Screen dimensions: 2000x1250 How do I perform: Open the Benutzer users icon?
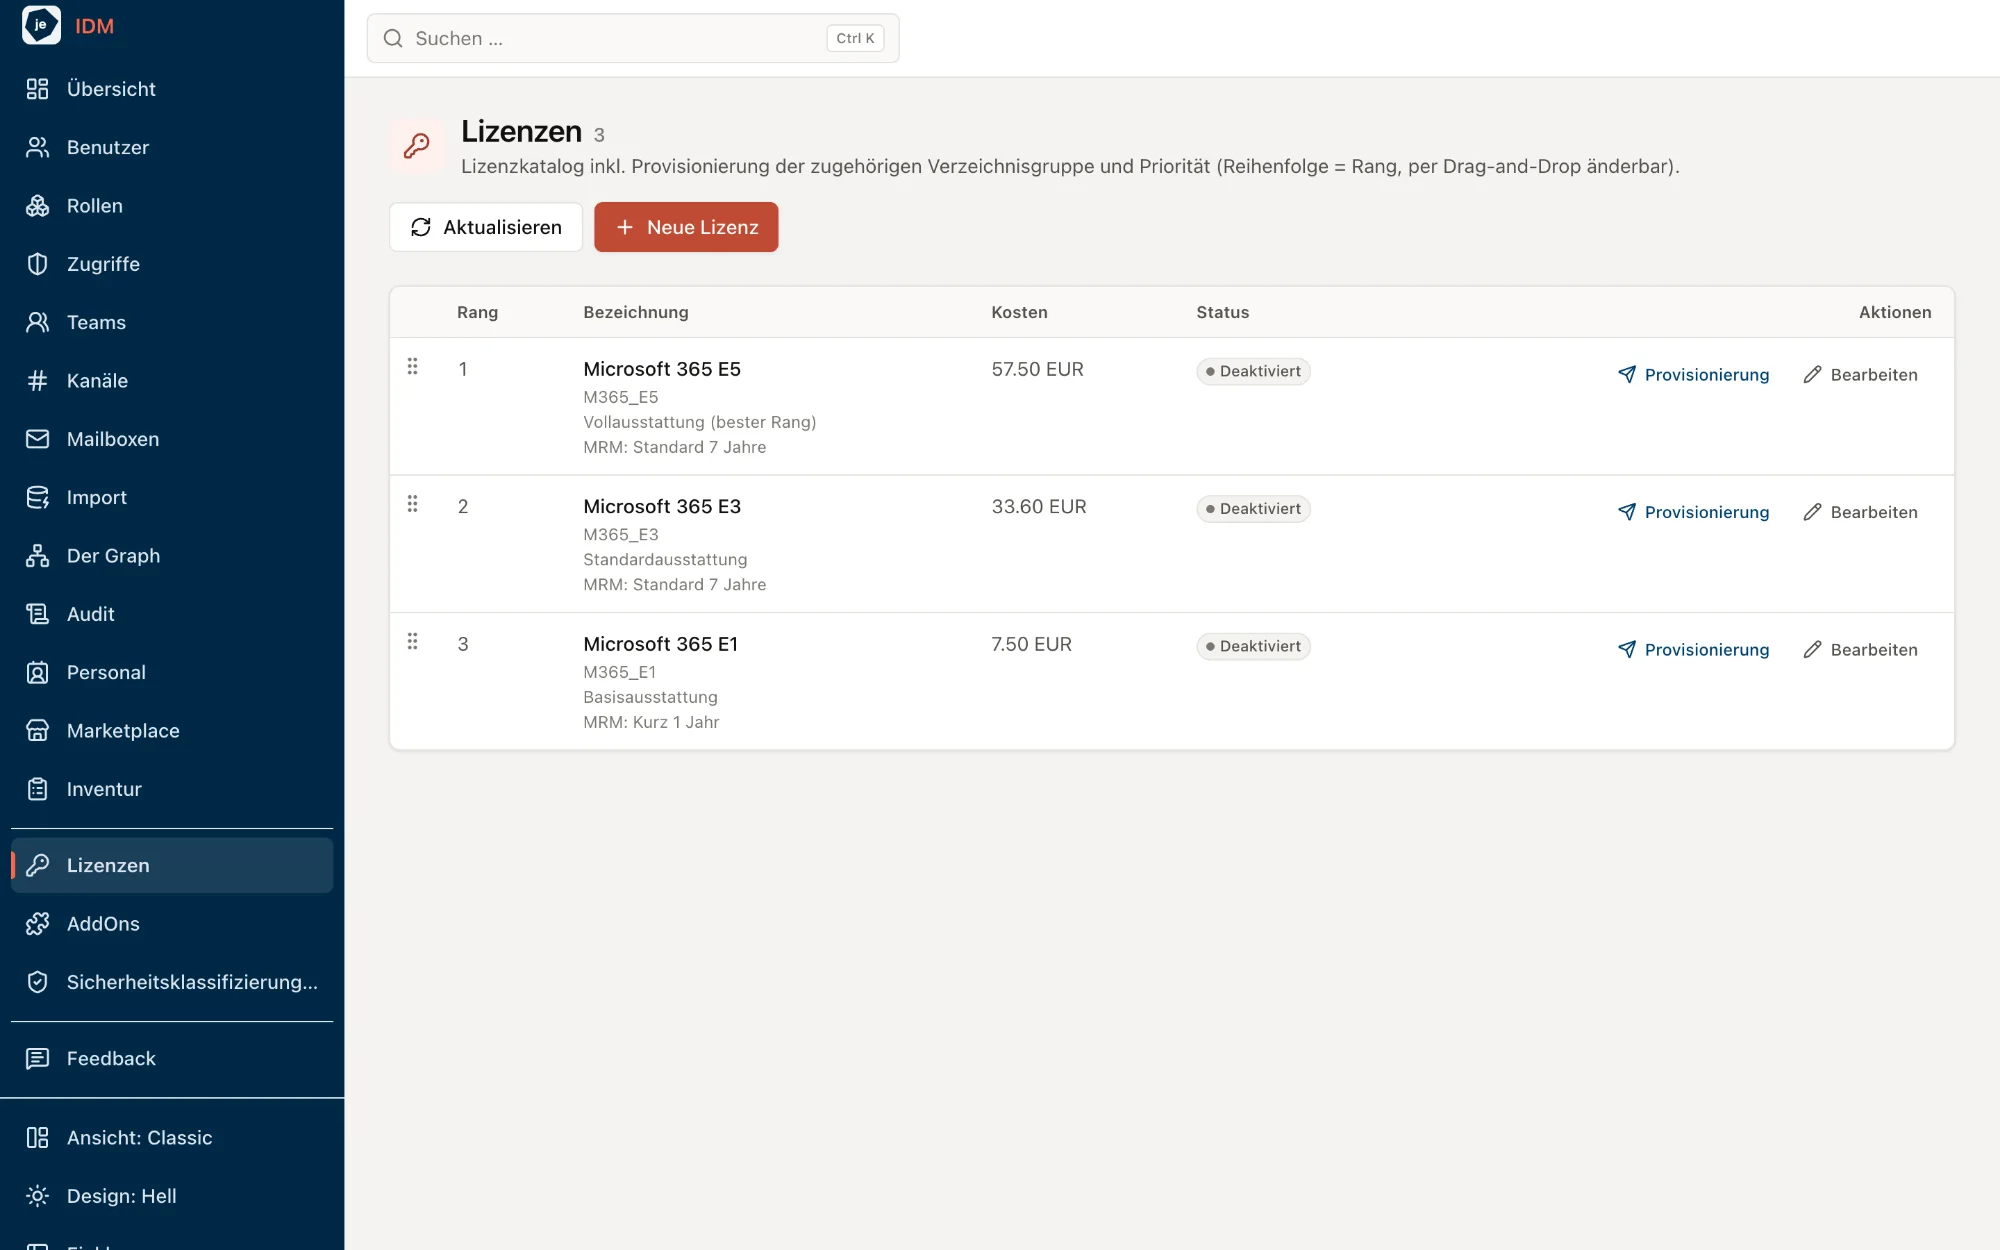[37, 147]
